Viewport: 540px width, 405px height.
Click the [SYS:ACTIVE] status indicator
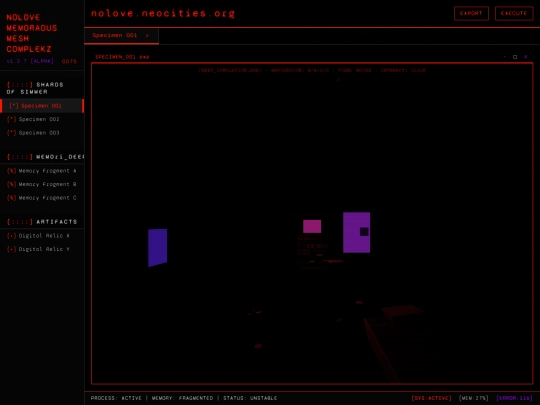pyautogui.click(x=432, y=398)
